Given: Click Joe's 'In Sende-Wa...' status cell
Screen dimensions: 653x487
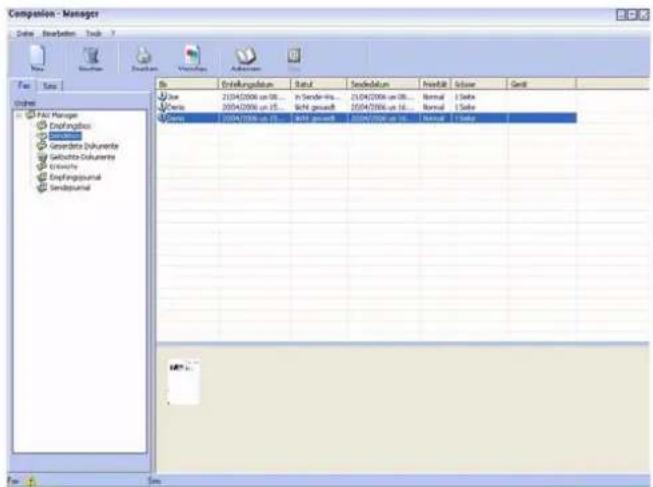Looking at the screenshot, I should [x=317, y=97].
